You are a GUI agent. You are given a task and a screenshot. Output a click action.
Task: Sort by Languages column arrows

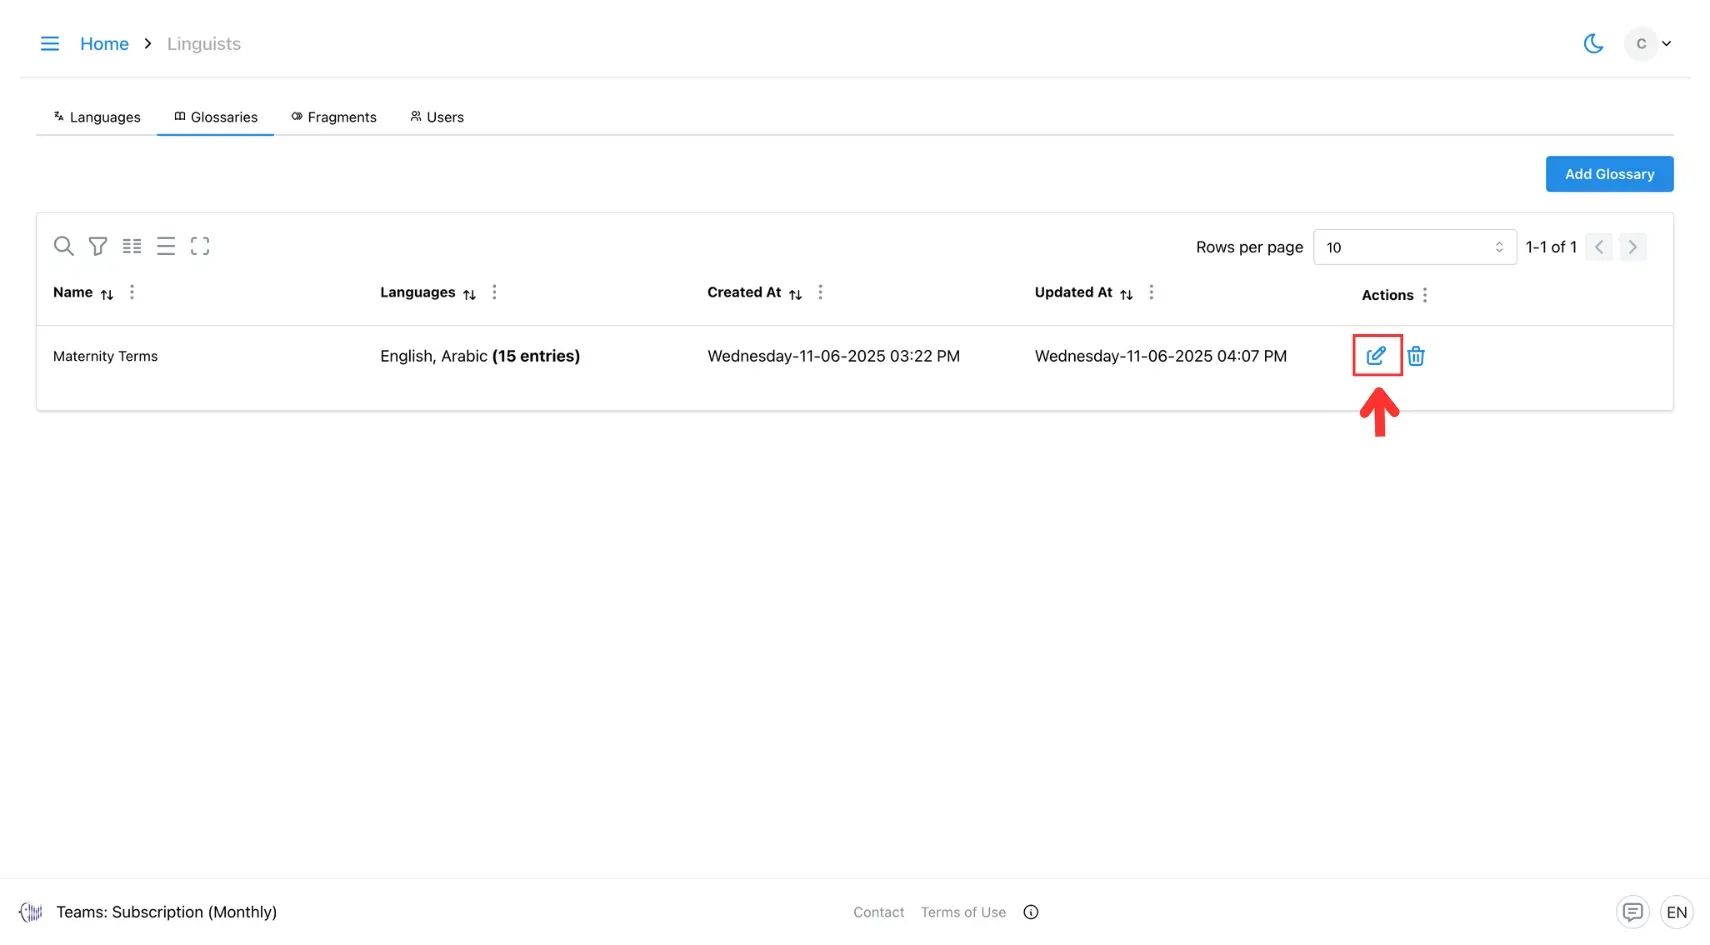(469, 294)
